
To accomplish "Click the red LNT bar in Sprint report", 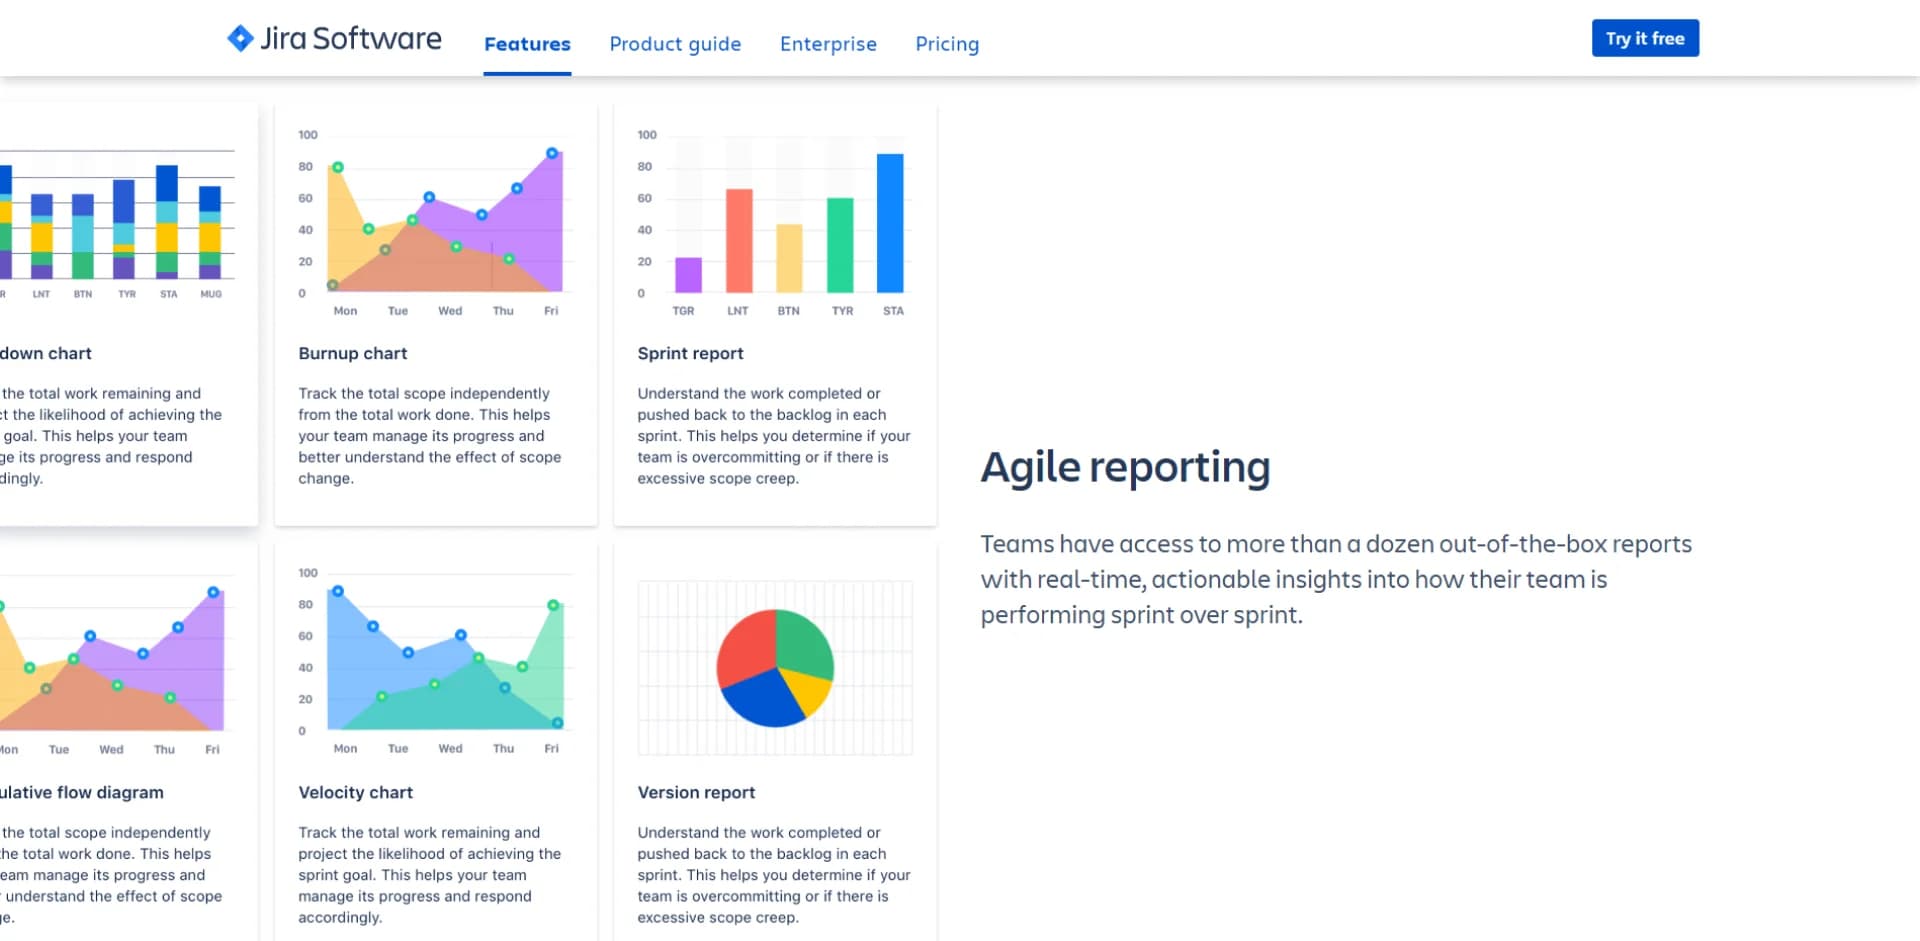I will [739, 240].
